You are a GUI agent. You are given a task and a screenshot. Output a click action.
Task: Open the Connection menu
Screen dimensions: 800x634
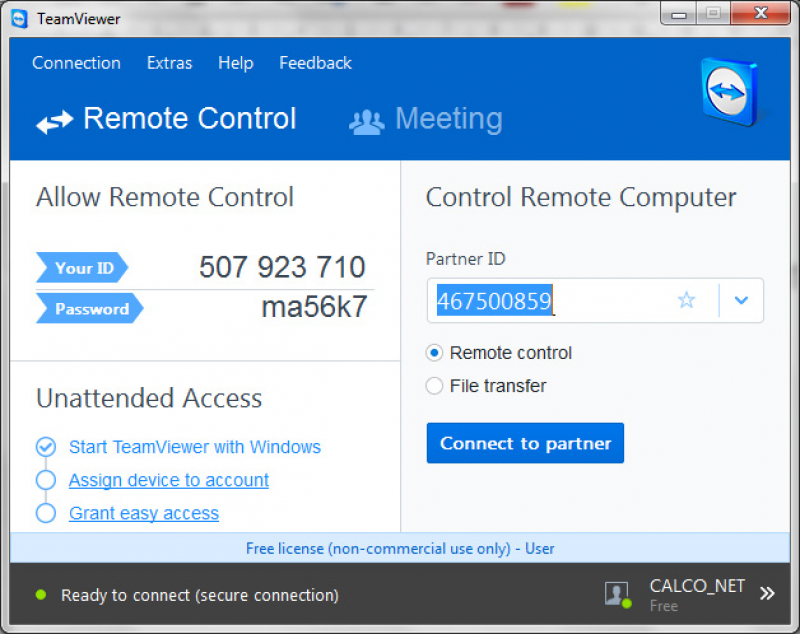coord(77,63)
